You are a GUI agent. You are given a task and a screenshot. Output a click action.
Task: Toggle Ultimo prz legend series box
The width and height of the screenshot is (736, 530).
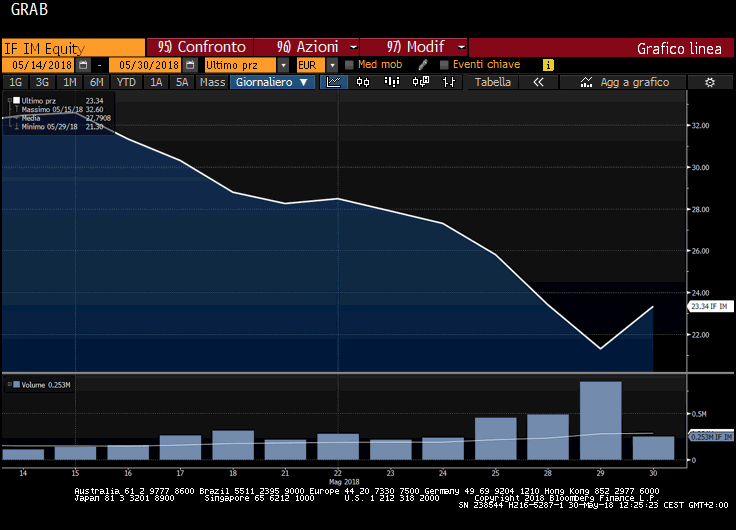(x=16, y=101)
